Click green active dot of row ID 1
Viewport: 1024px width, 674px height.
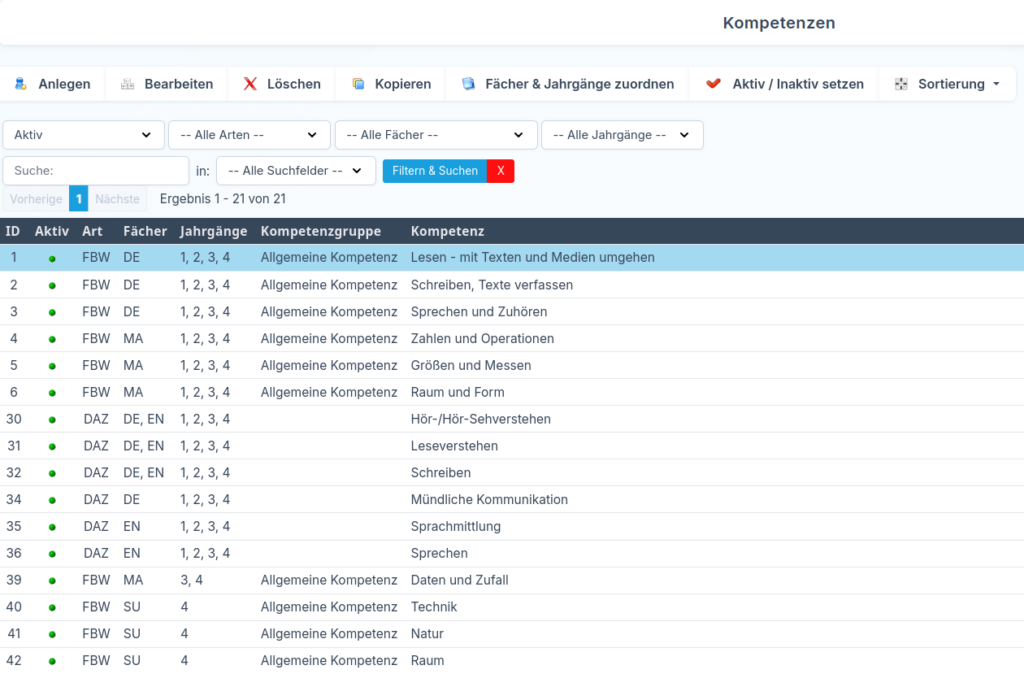pyautogui.click(x=52, y=258)
